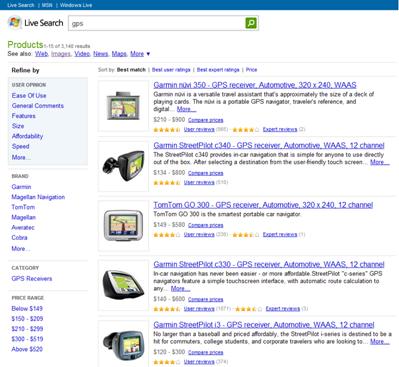Filter by TomTom brand
This screenshot has height=367, width=399.
tap(23, 207)
